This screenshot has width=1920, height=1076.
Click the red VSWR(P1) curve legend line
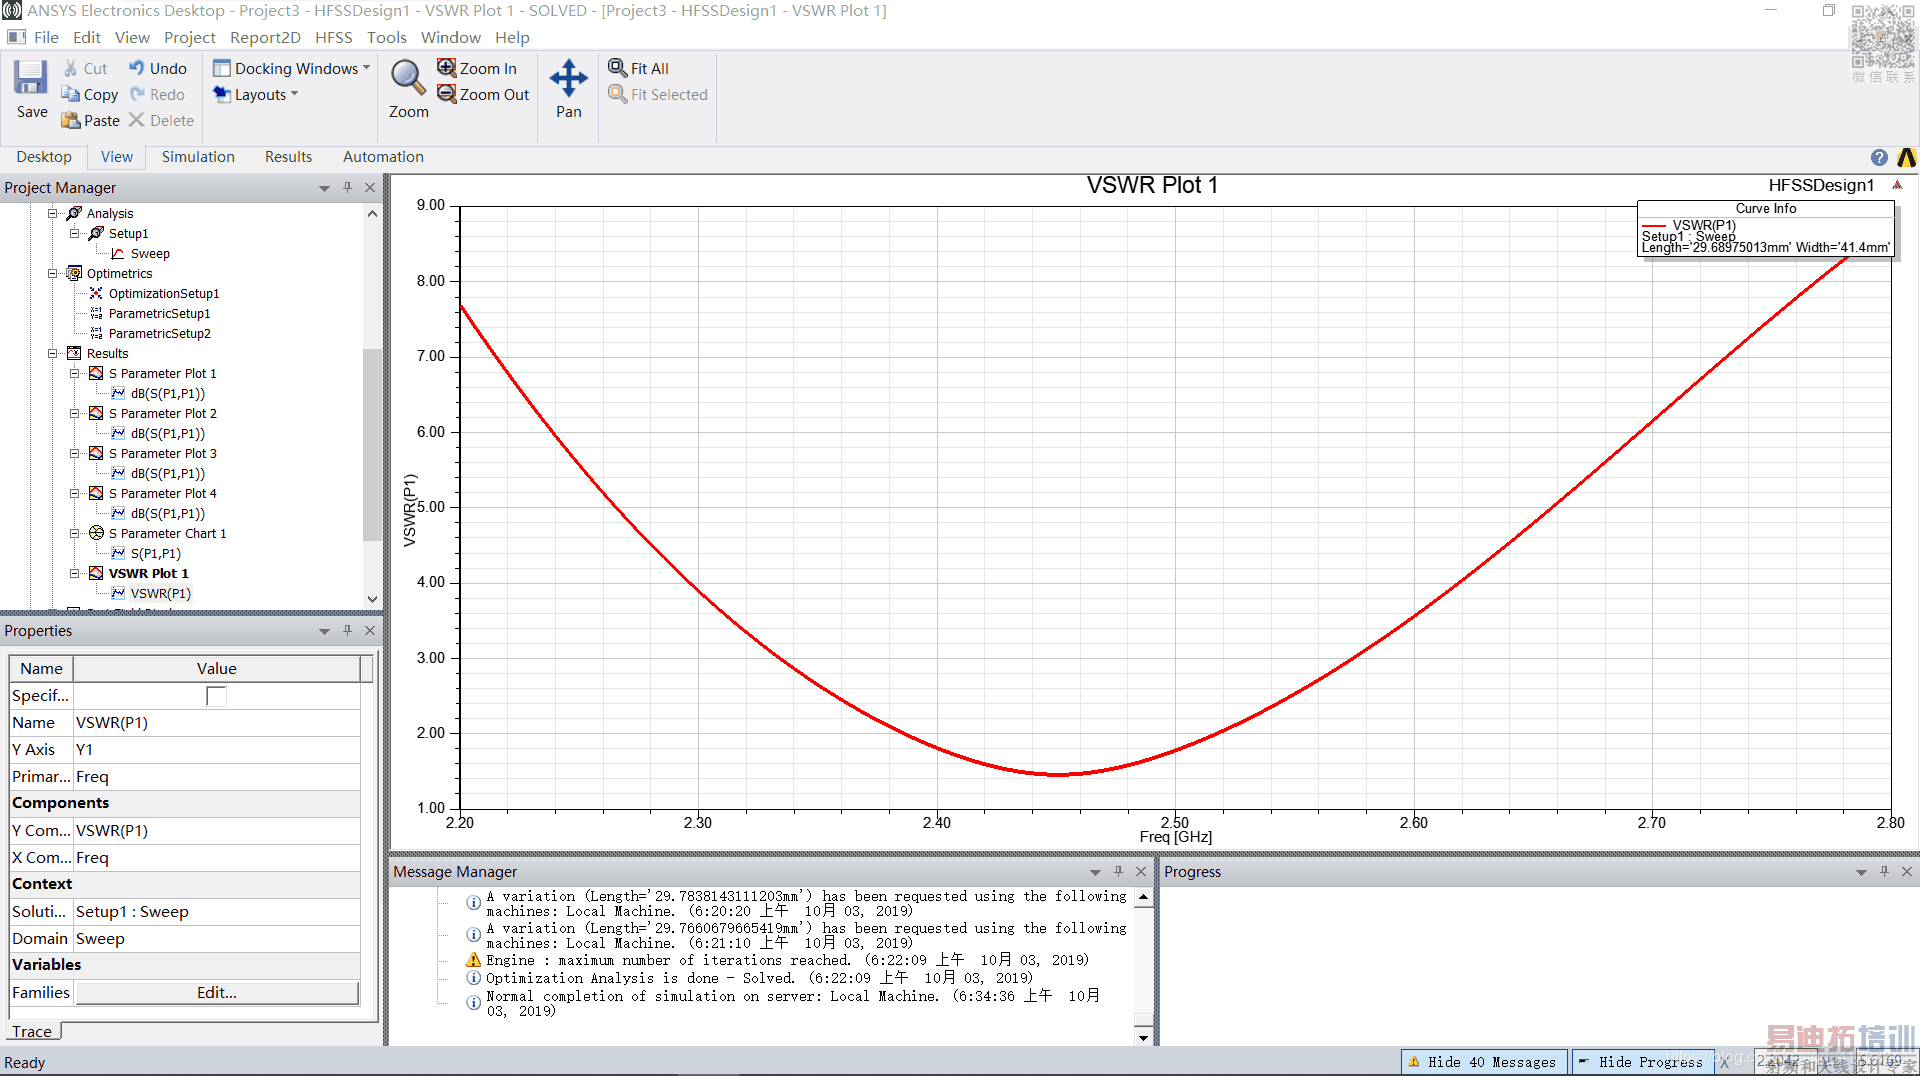(1654, 225)
